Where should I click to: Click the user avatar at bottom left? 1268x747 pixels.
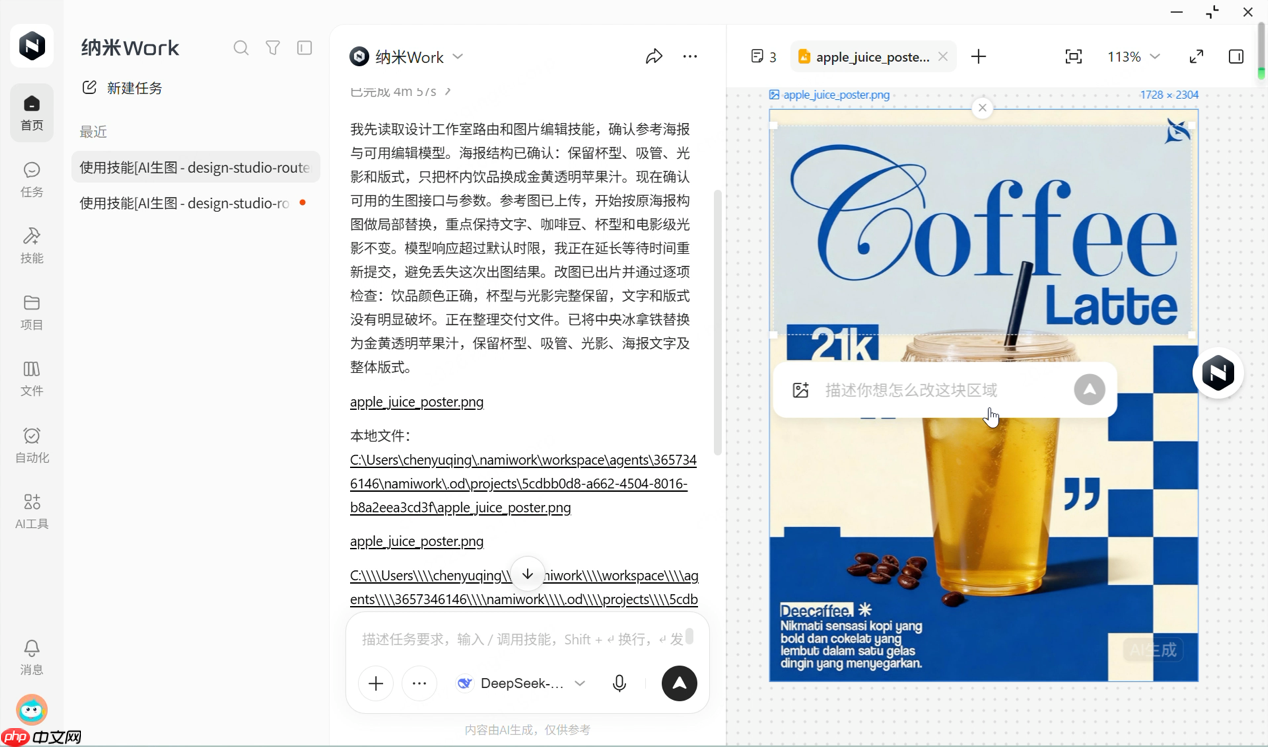click(32, 710)
